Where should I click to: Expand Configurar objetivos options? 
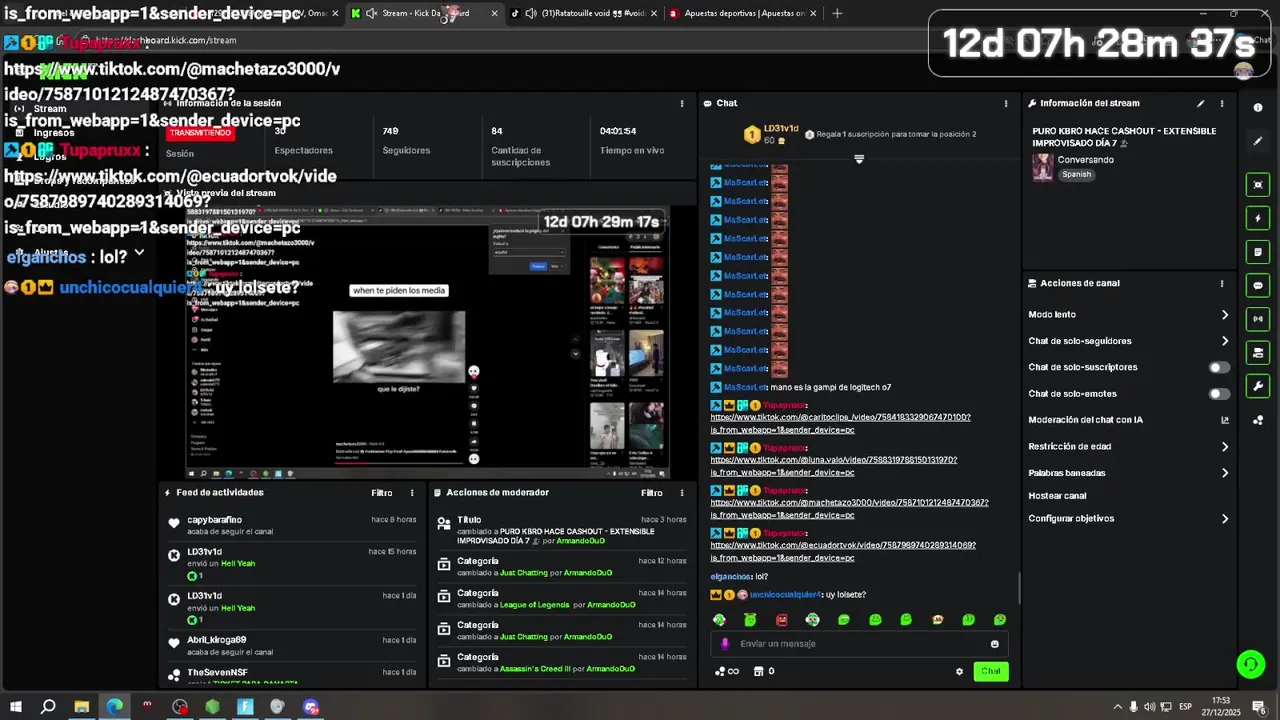pos(1225,519)
